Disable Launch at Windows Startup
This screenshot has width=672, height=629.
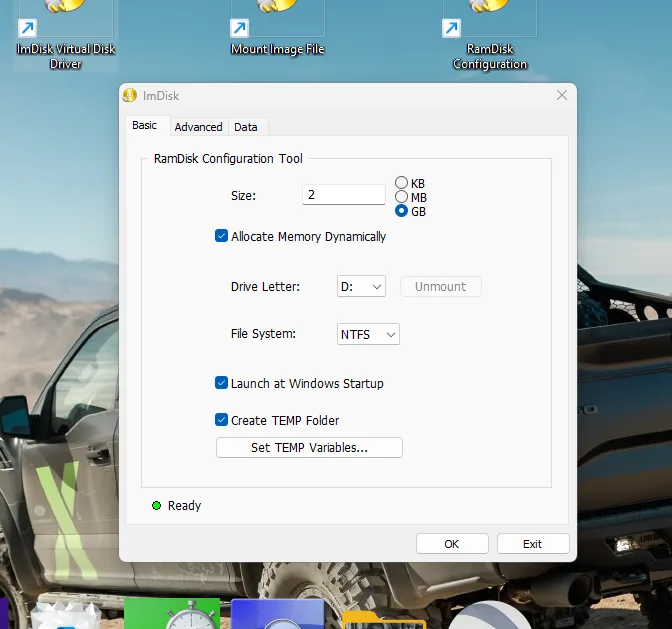pos(222,383)
